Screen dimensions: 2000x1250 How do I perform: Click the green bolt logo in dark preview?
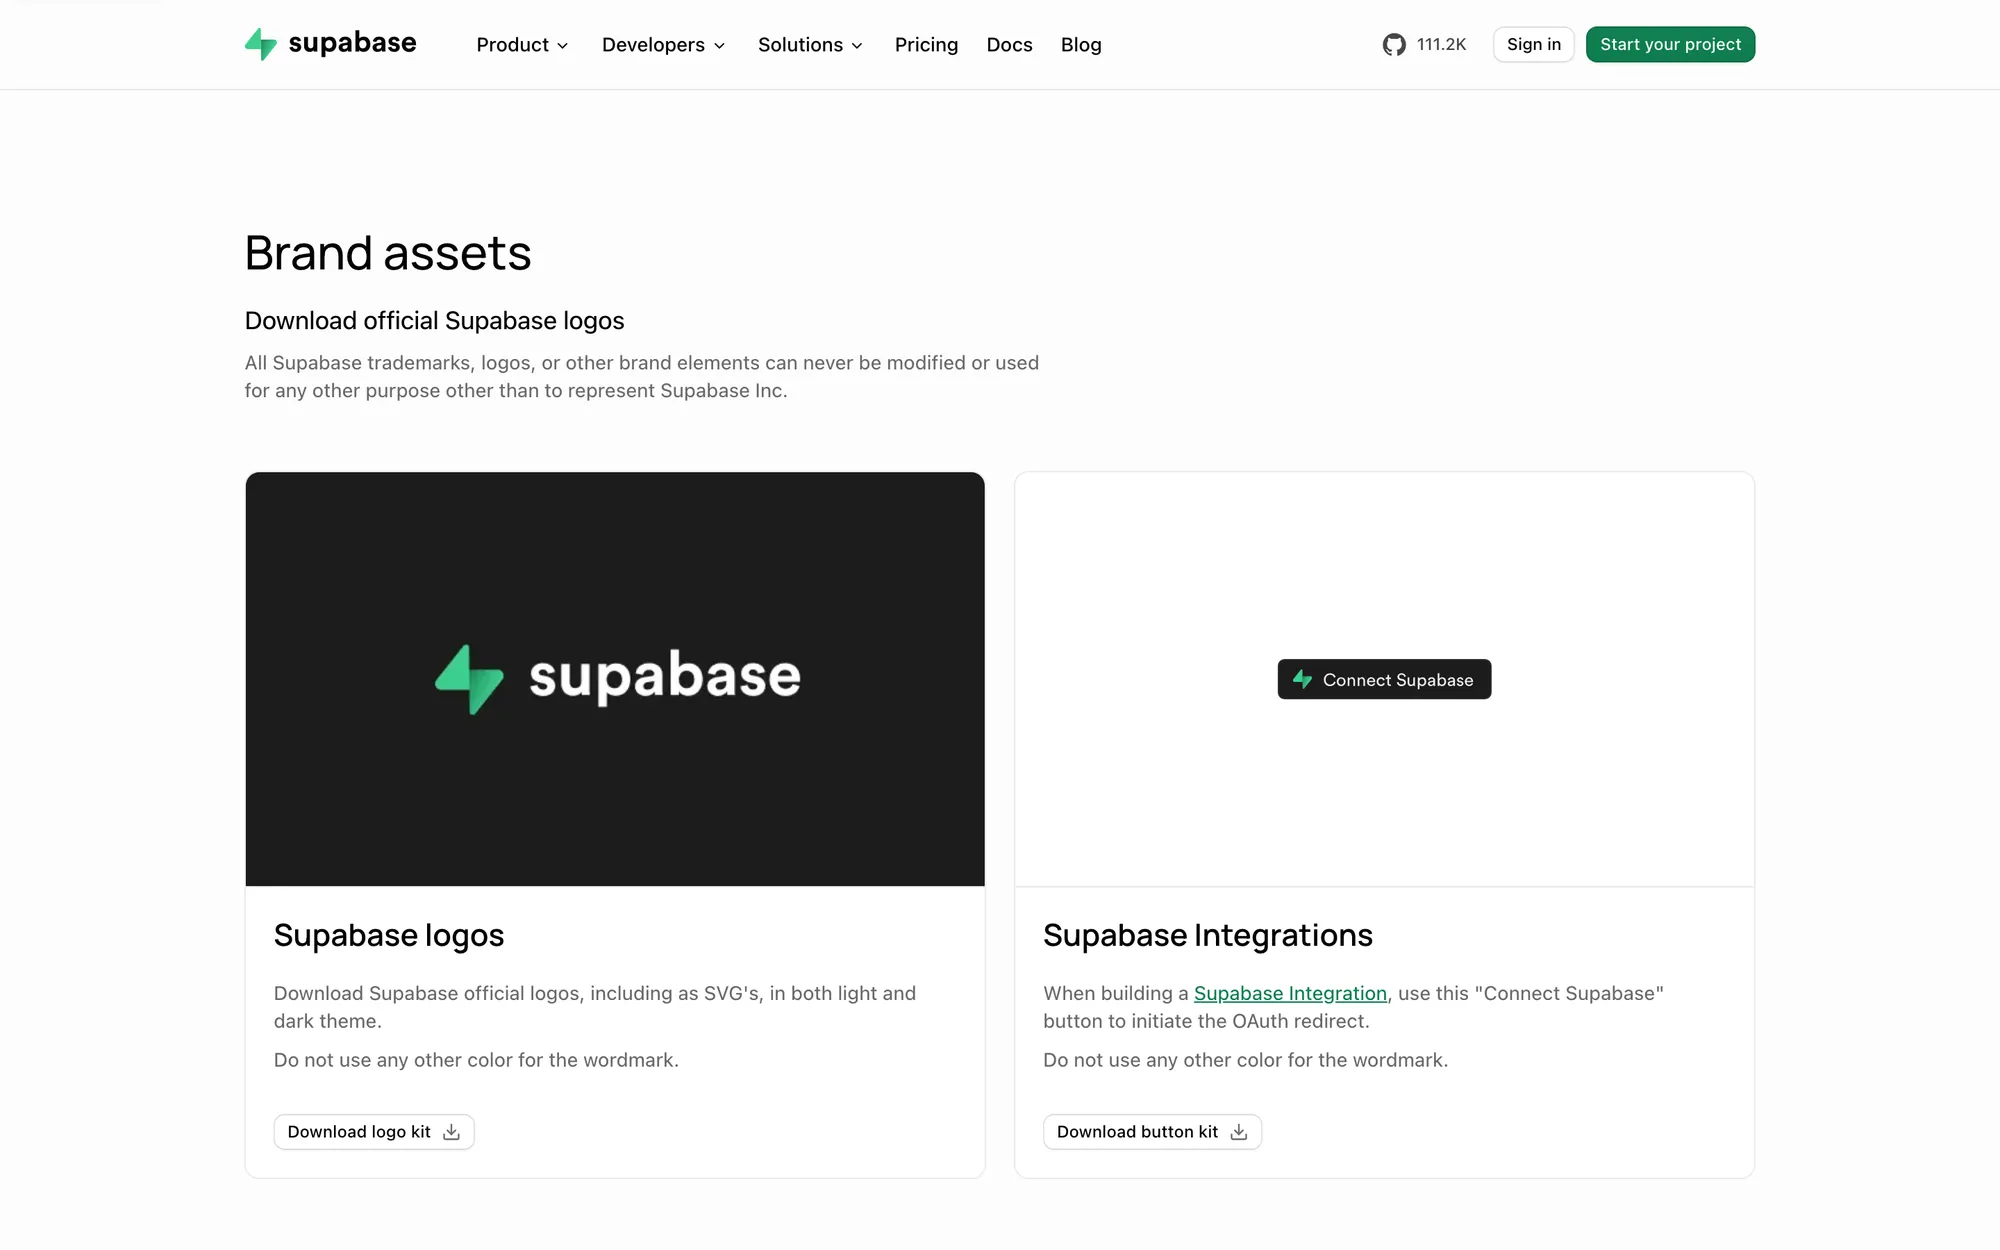469,679
